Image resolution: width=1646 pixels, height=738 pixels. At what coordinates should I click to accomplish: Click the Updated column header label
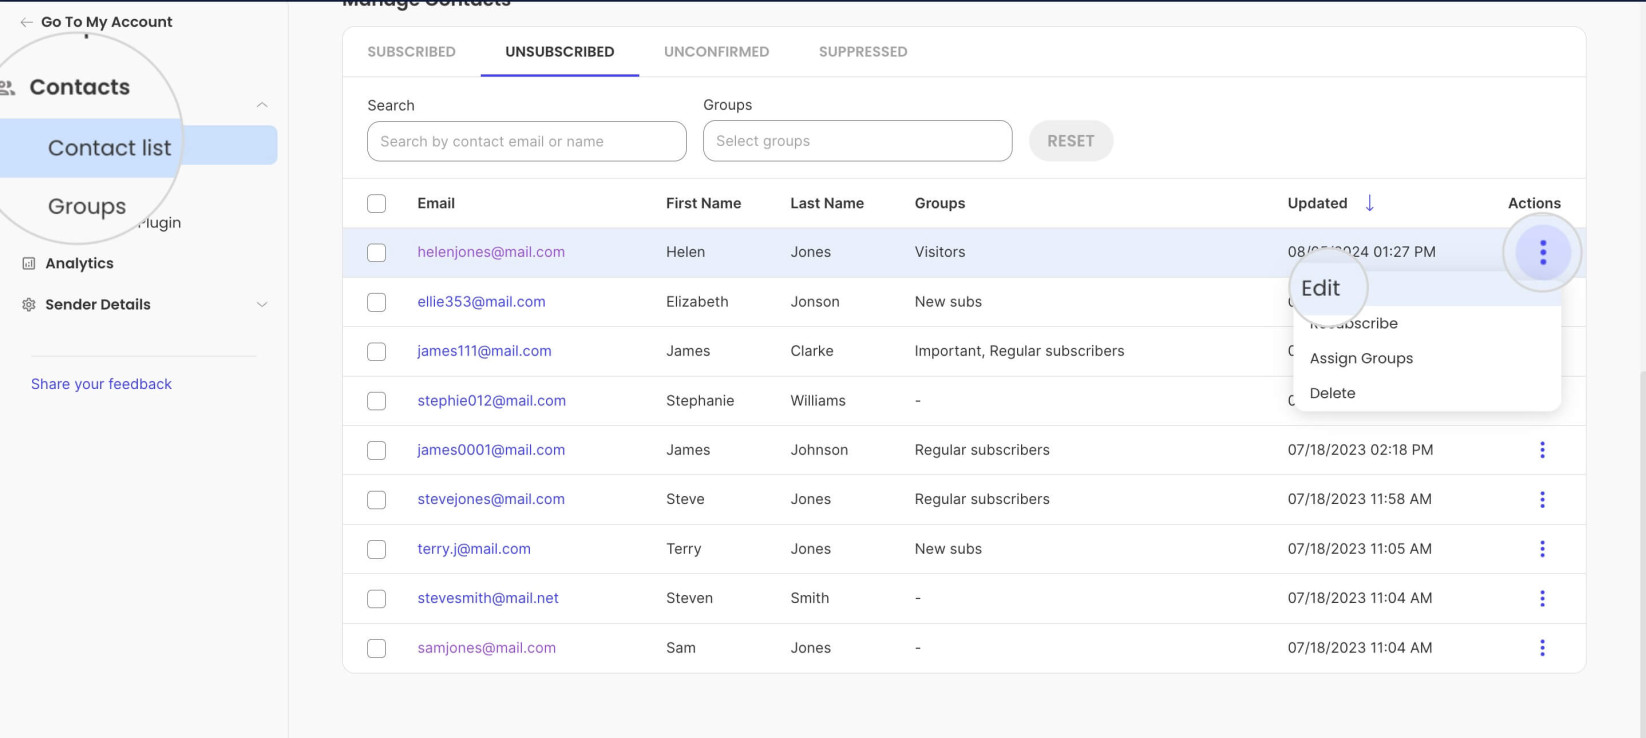coord(1317,203)
